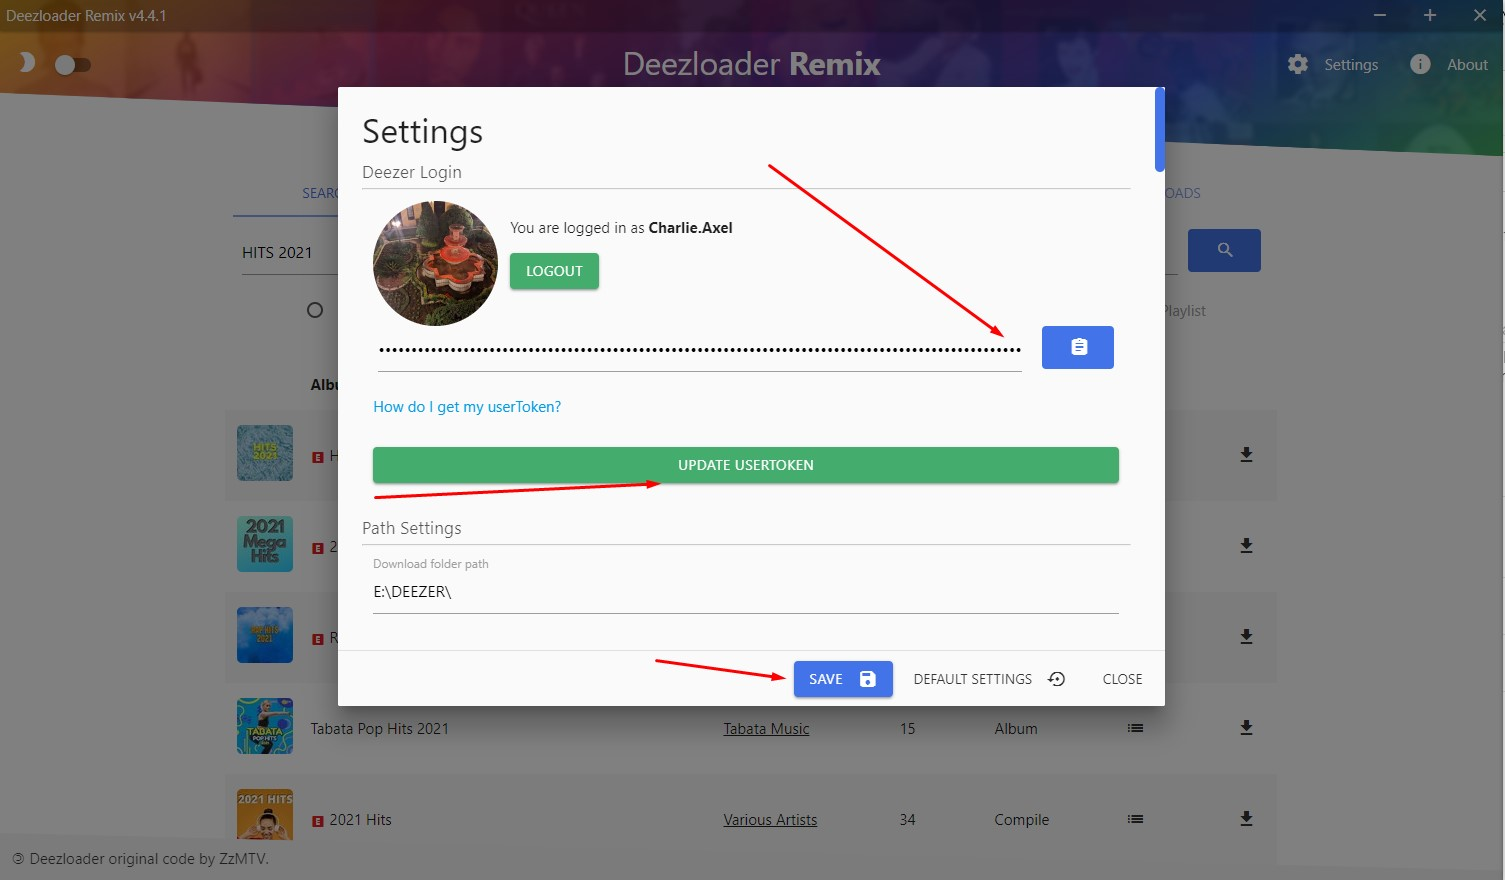Click the restore icon beside DEFAULT SETTINGS
The height and width of the screenshot is (880, 1505).
(1056, 679)
